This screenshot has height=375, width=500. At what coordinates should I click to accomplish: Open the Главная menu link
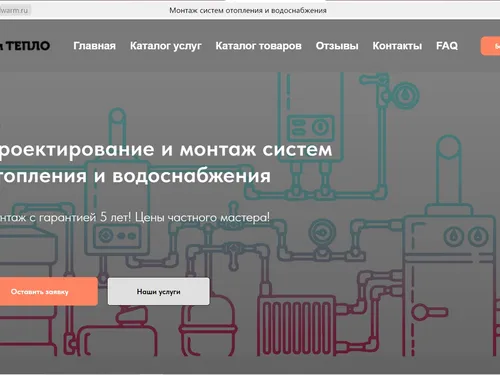[94, 46]
